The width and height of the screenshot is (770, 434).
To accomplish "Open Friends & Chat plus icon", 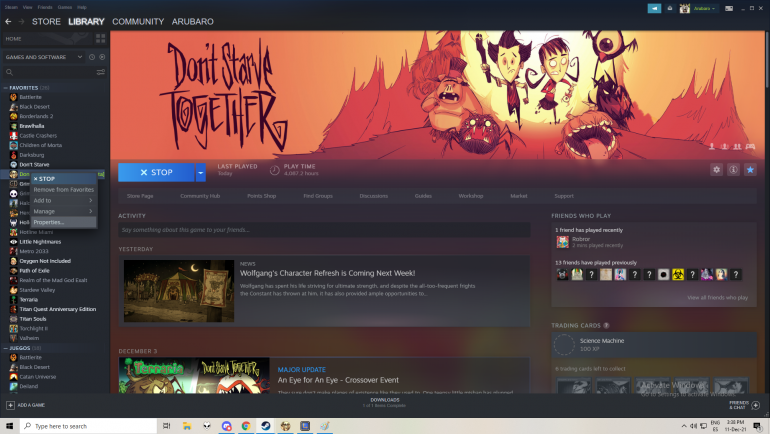I will 755,405.
